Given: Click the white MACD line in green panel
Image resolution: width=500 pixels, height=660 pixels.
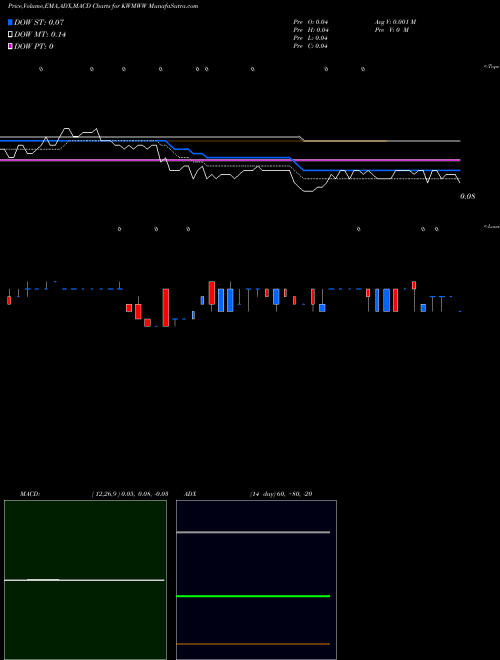Looking at the screenshot, I should click(84, 580).
